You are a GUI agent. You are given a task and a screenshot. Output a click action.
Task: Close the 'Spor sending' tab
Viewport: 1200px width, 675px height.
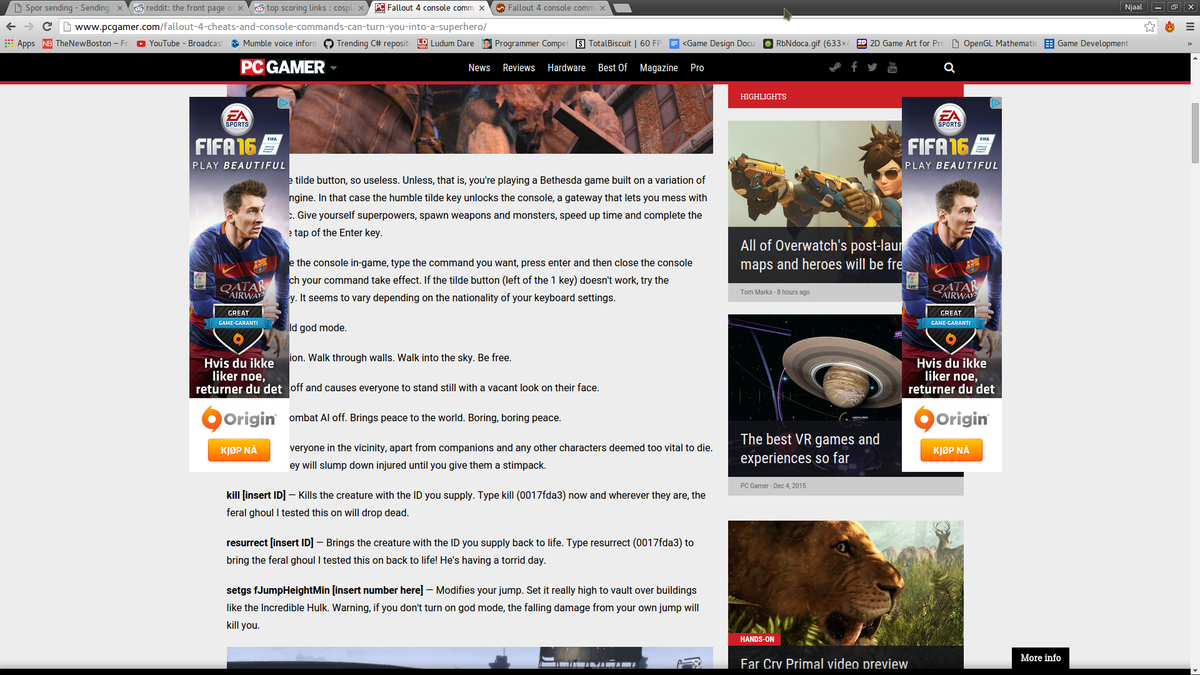pyautogui.click(x=120, y=8)
